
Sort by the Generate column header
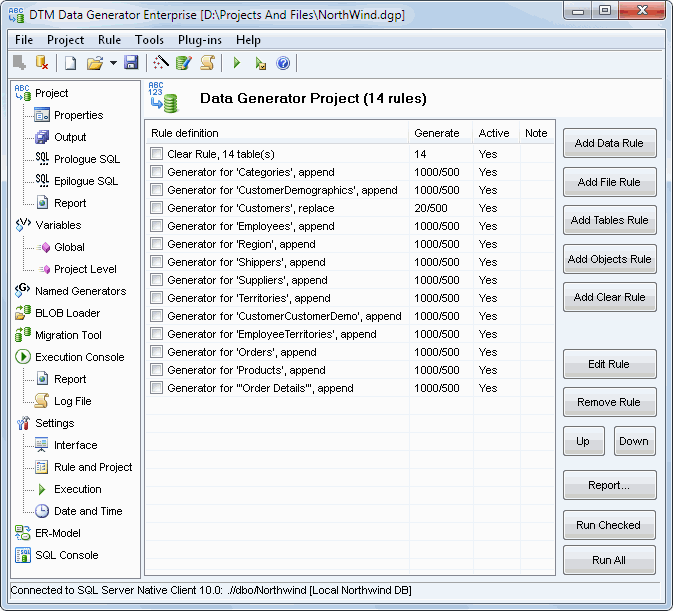pyautogui.click(x=441, y=133)
